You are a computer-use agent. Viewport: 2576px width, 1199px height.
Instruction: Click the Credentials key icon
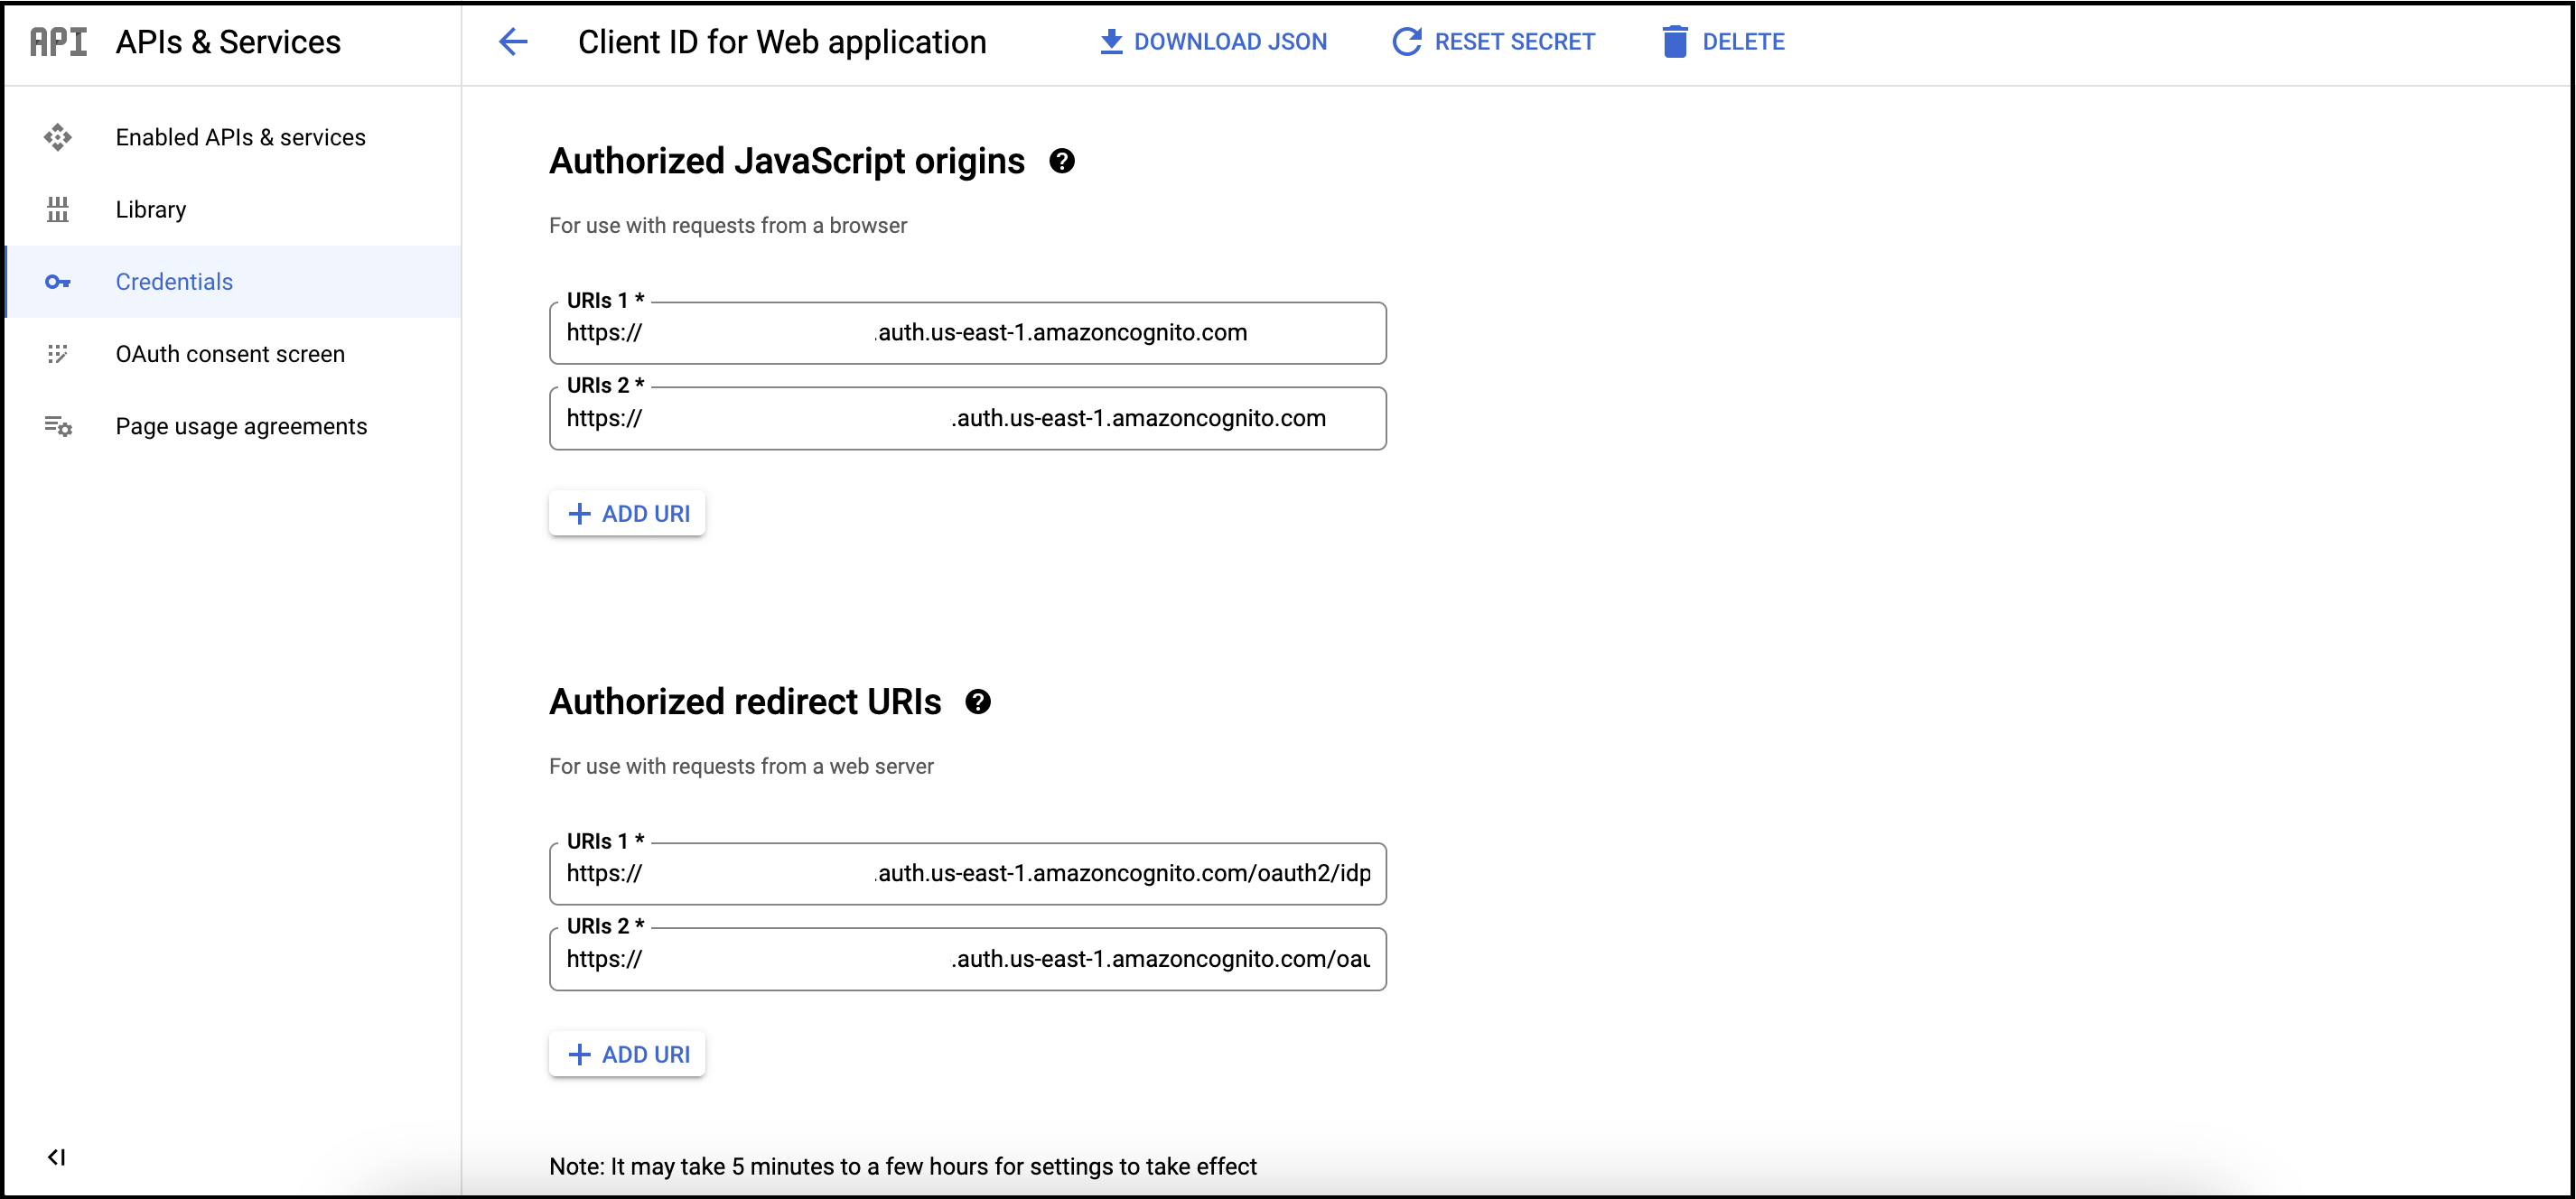click(58, 282)
